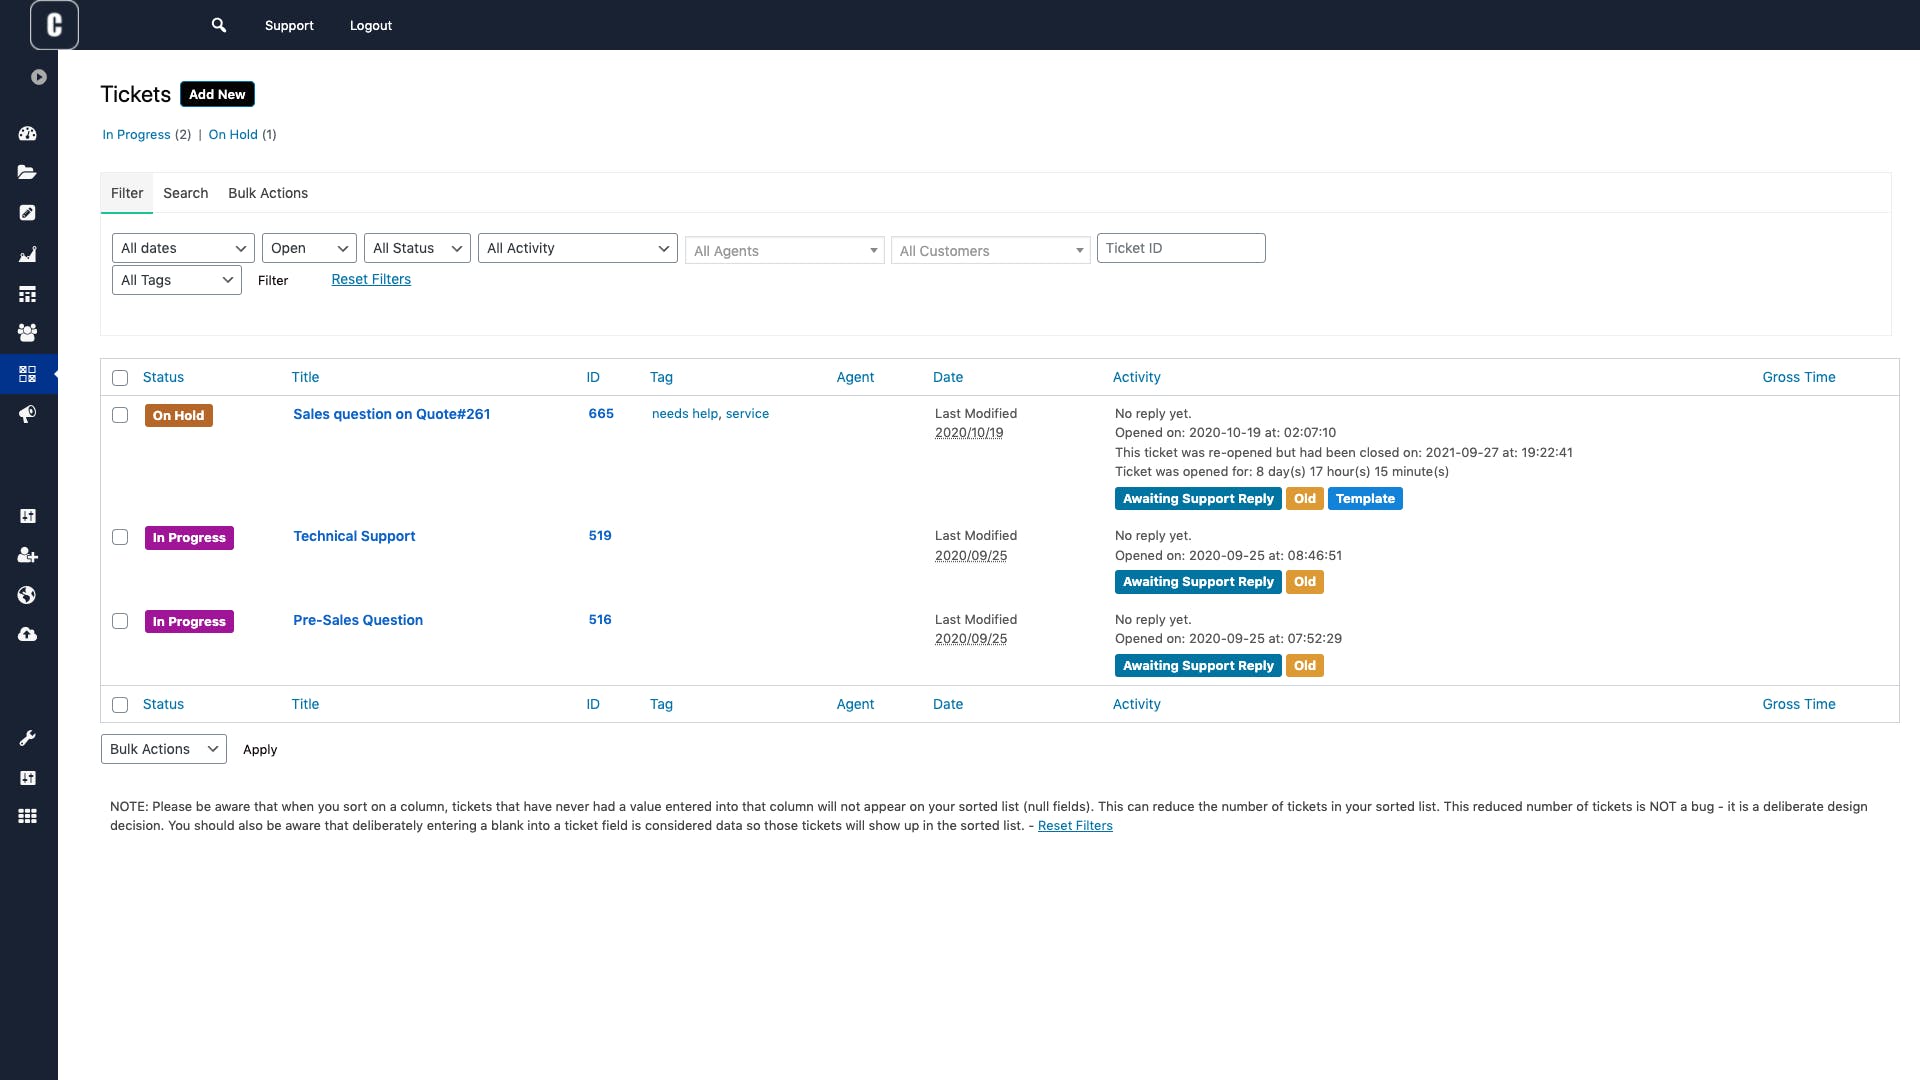This screenshot has width=1920, height=1080.
Task: Click the Add New ticket button
Action: [x=217, y=94]
